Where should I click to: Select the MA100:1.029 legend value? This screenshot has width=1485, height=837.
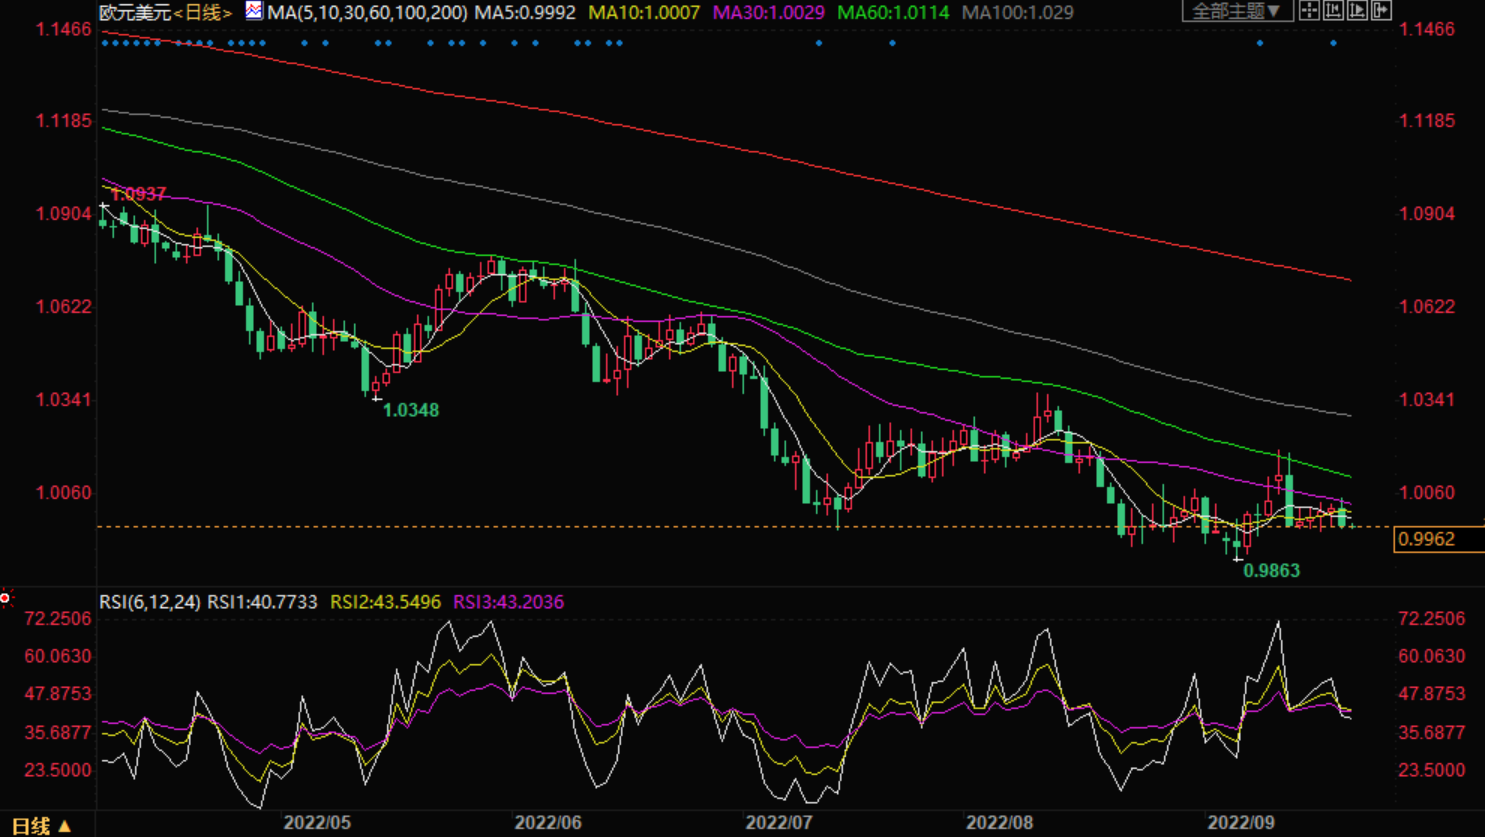click(1017, 12)
